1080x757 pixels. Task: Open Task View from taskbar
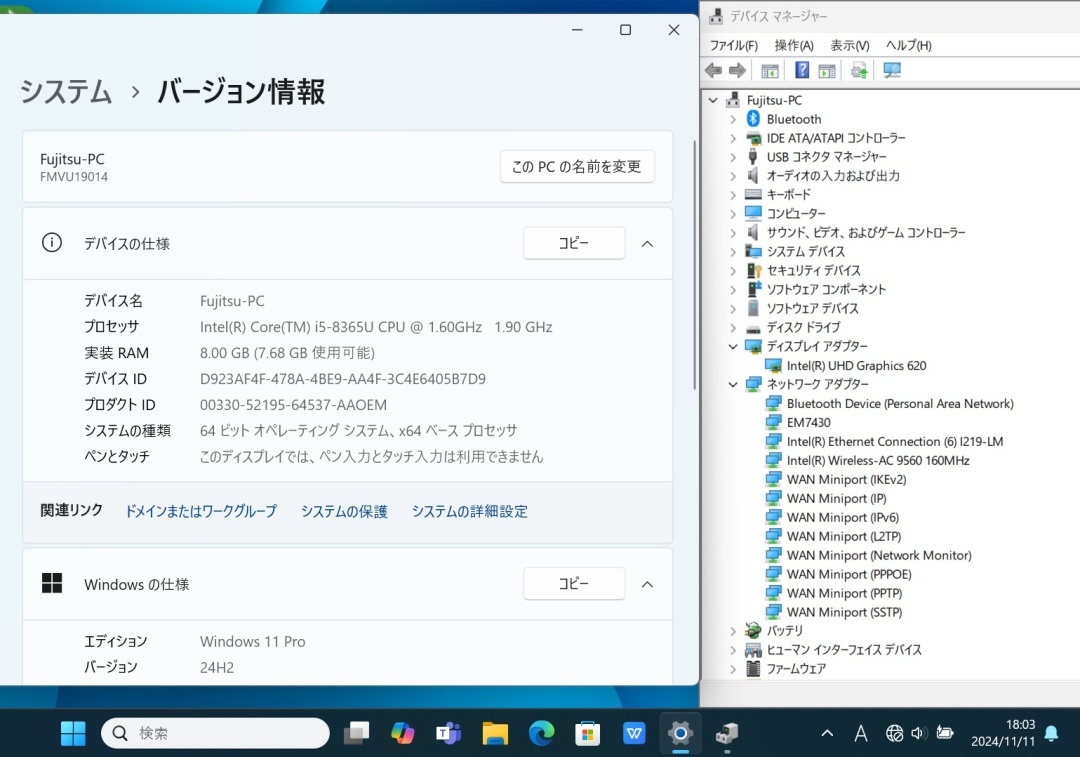(357, 733)
